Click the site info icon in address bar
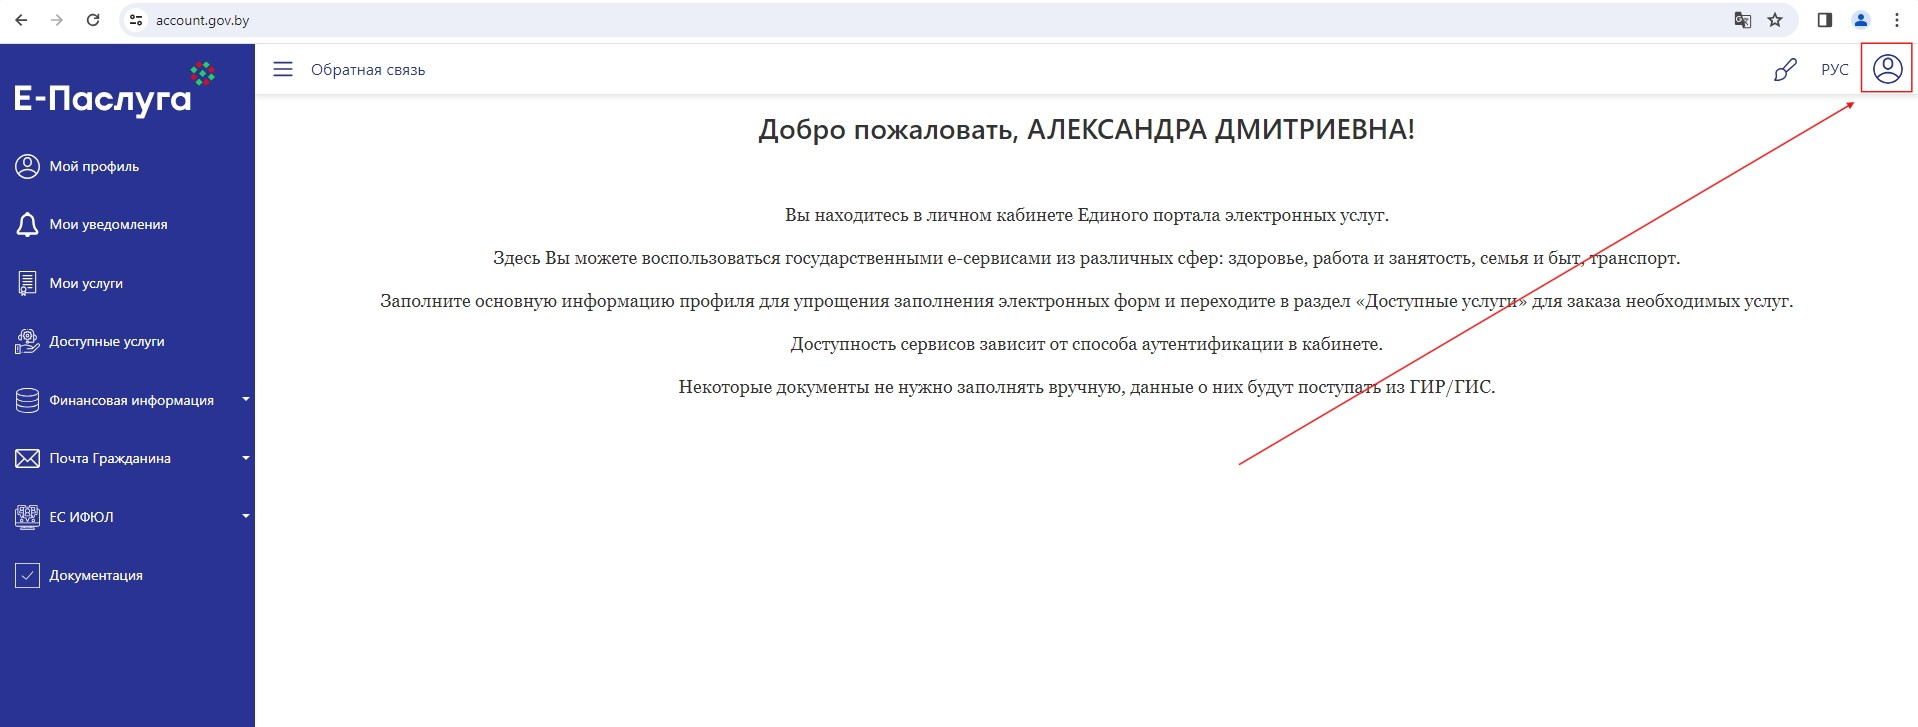Viewport: 1918px width, 727px height. [137, 20]
